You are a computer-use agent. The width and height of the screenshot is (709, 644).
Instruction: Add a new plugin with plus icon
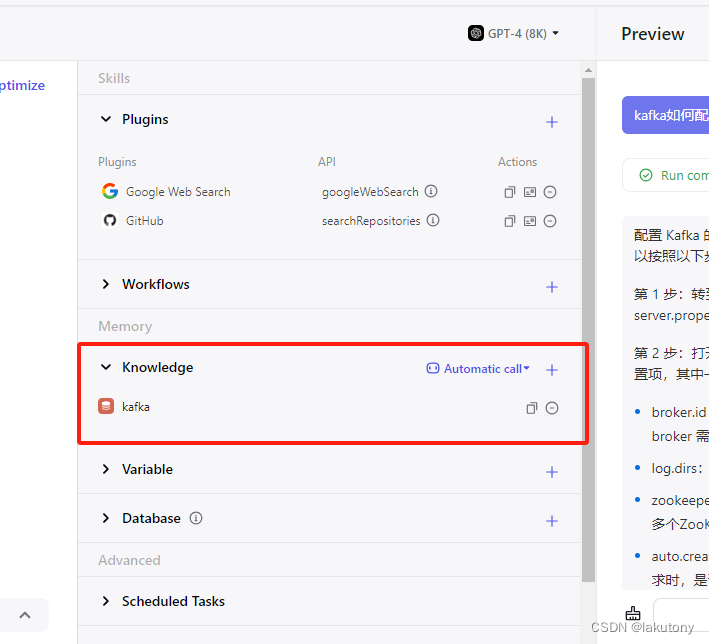(551, 122)
